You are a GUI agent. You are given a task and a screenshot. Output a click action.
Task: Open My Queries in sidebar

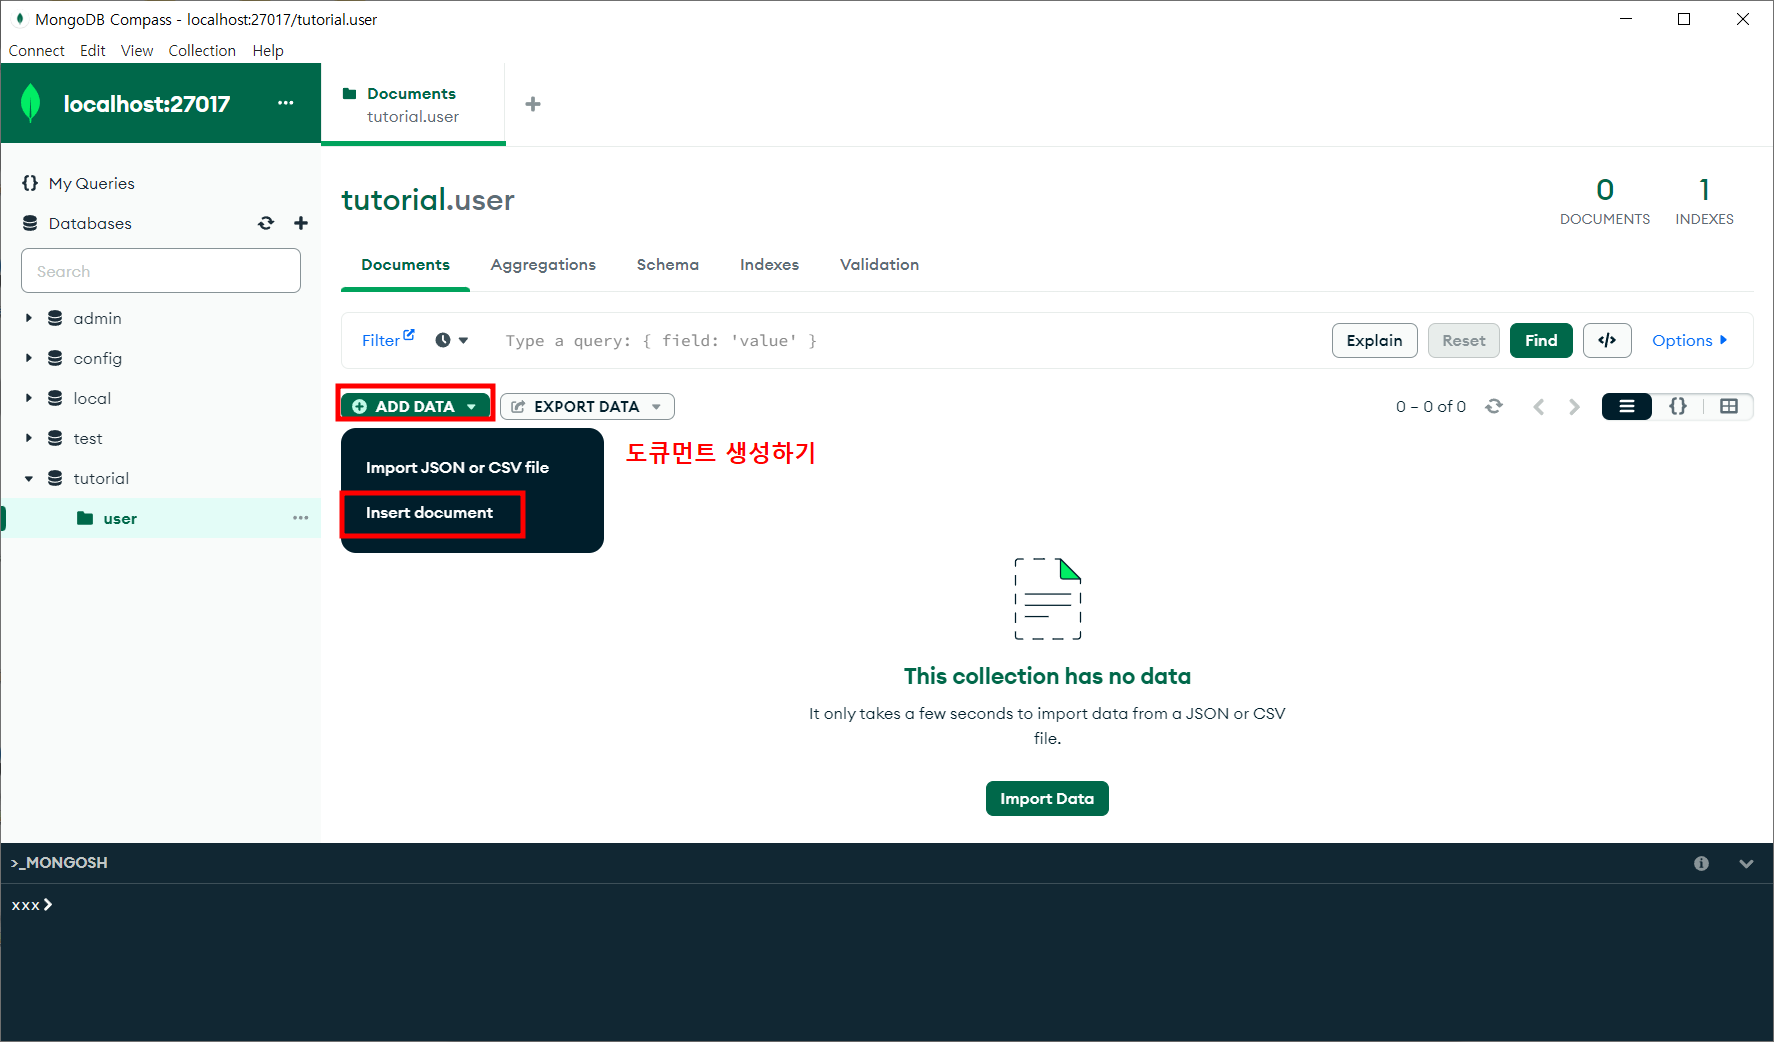[x=91, y=183]
